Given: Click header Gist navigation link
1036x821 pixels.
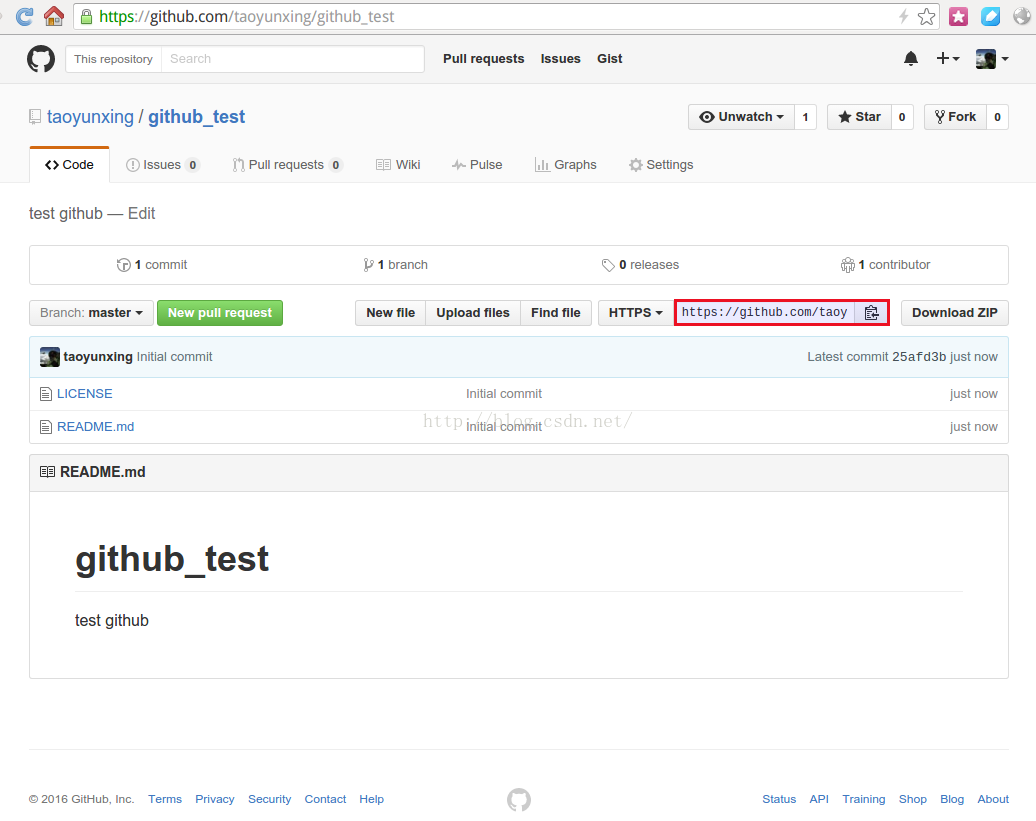Looking at the screenshot, I should coord(610,59).
